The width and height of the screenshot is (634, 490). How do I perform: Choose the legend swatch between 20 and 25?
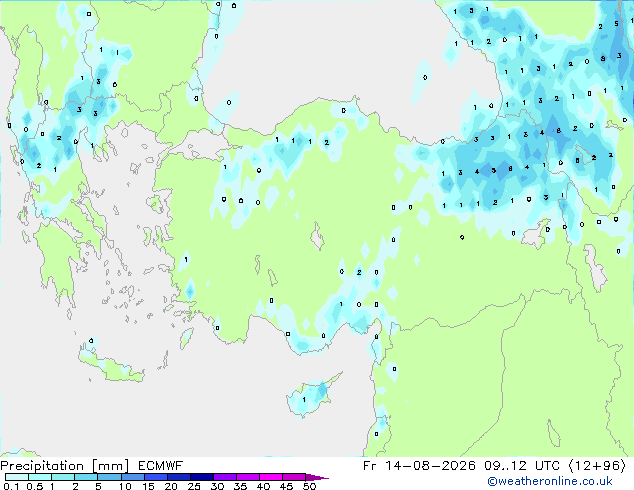(x=178, y=477)
